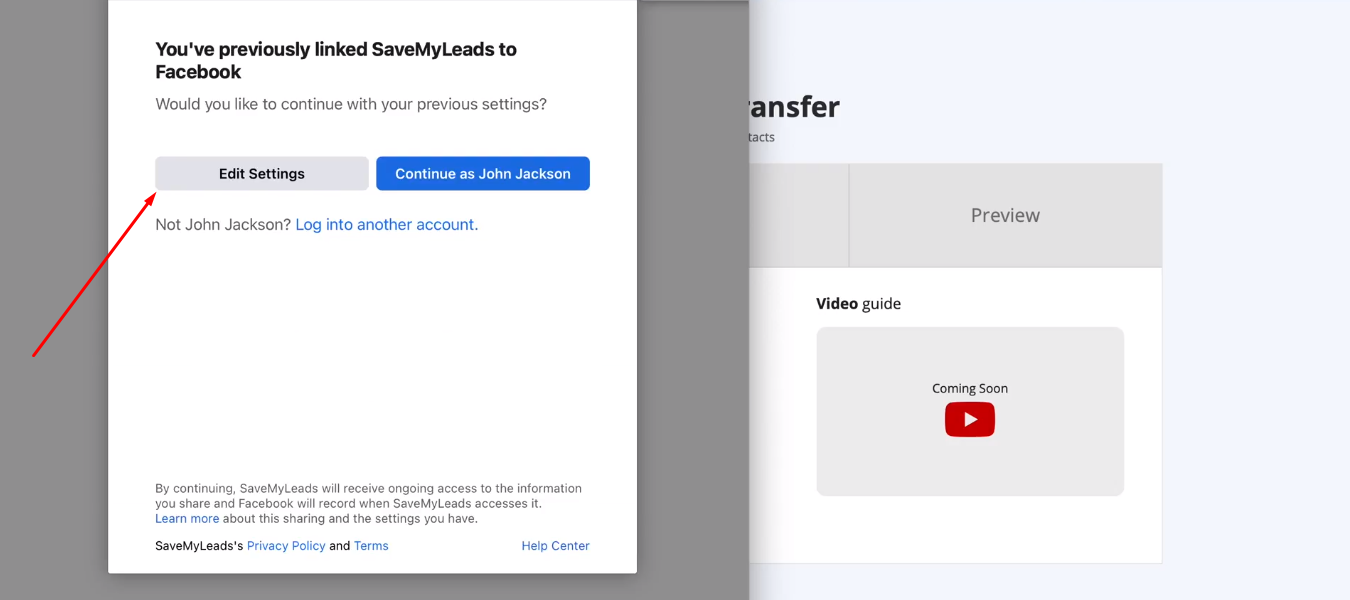Open the Terms link
The image size is (1350, 600).
371,546
